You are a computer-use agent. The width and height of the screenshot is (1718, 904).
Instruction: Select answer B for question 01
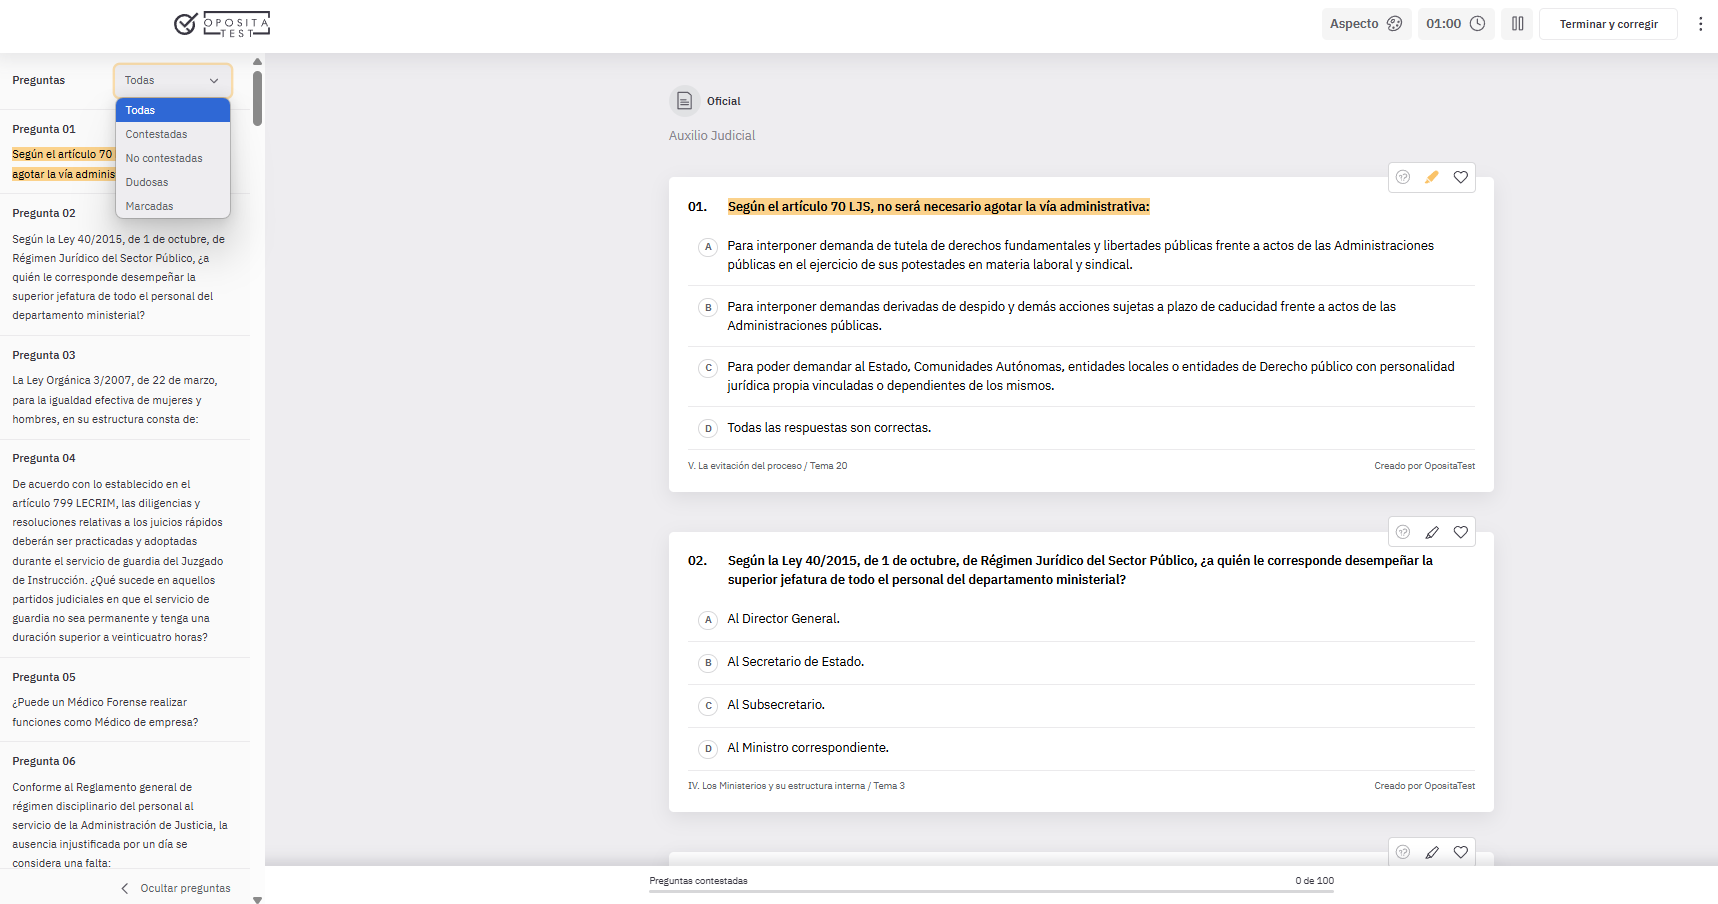coord(1081,316)
